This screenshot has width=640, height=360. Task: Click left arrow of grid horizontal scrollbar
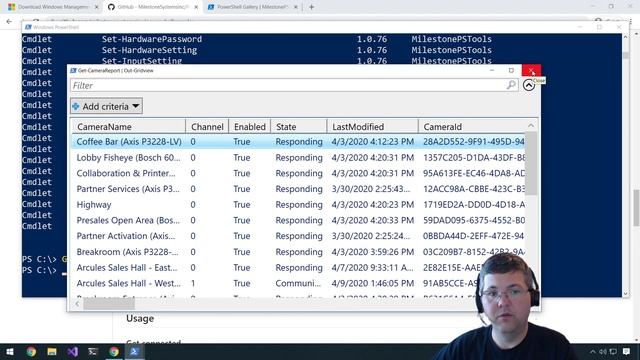[77, 304]
